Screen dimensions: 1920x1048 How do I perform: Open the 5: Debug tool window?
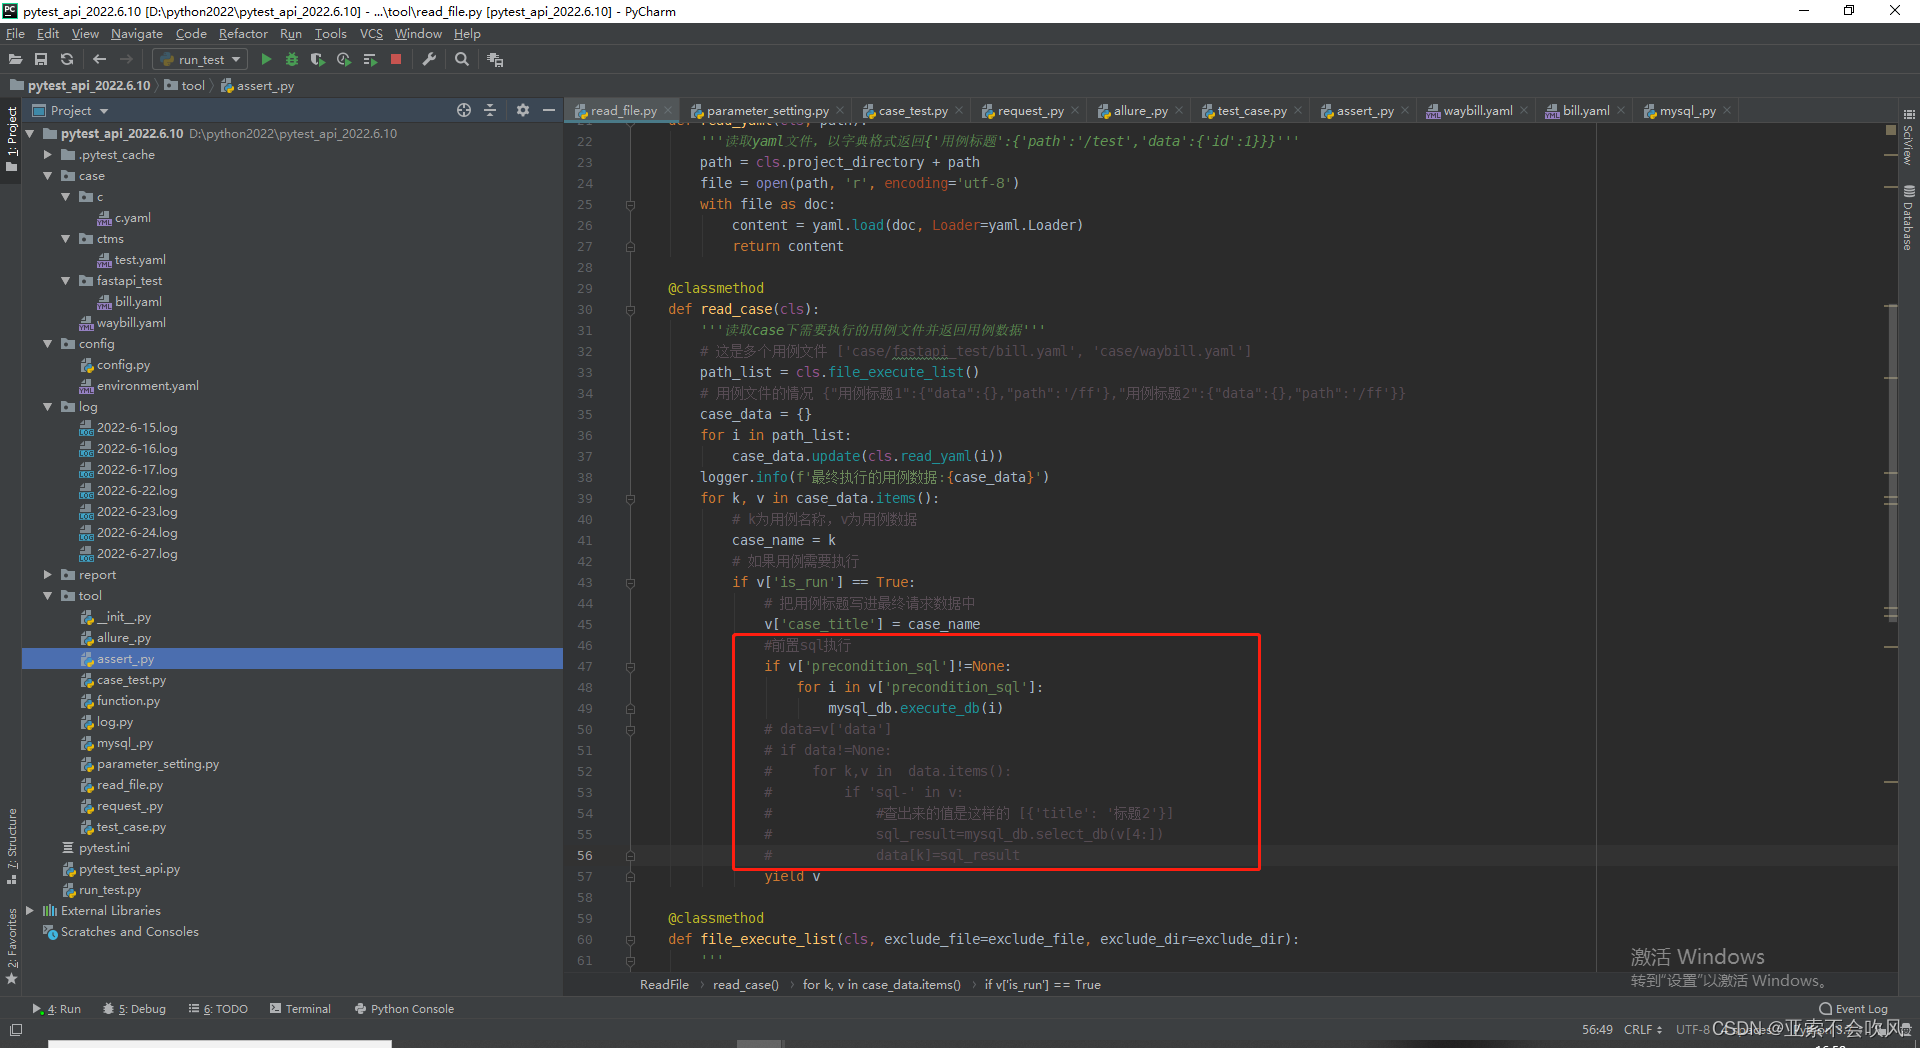pyautogui.click(x=134, y=1009)
